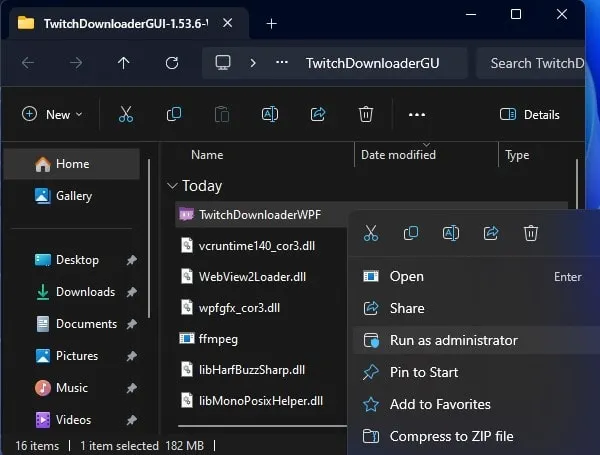
Task: Click the Cut icon in the main toolbar
Action: pyautogui.click(x=126, y=114)
